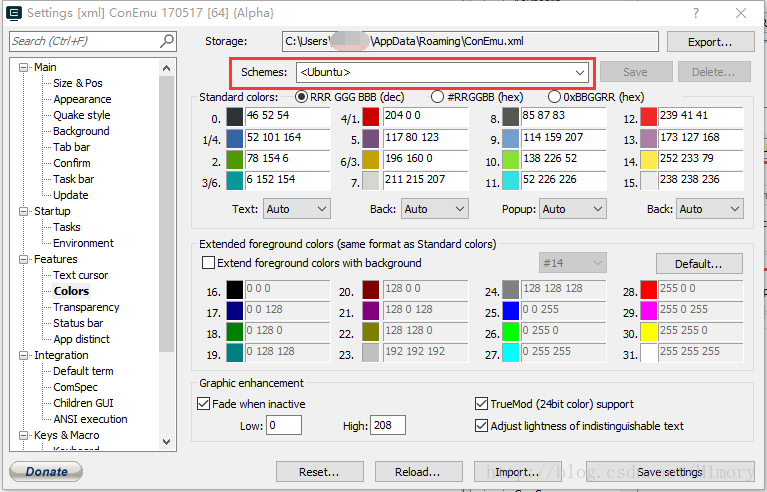Collapse the Features tree node
This screenshot has height=492, width=767.
pyautogui.click(x=25, y=259)
